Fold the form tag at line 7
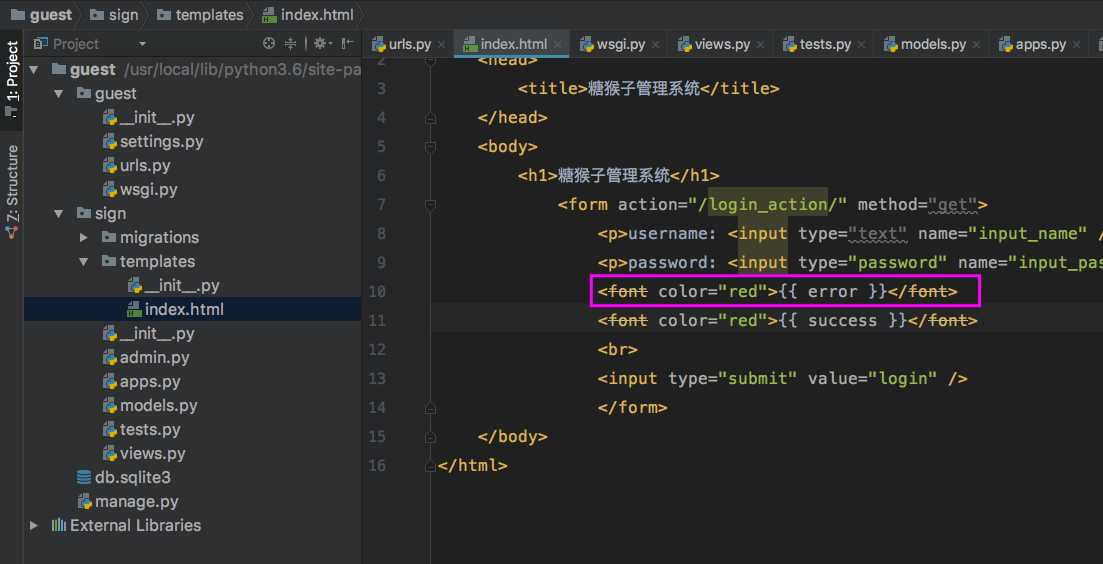1103x564 pixels. click(431, 205)
